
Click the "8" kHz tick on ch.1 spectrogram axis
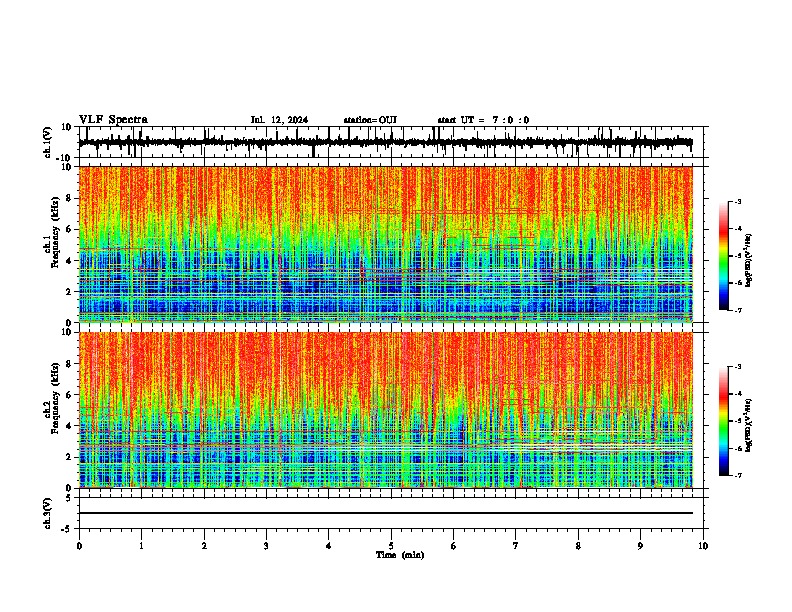coord(70,198)
